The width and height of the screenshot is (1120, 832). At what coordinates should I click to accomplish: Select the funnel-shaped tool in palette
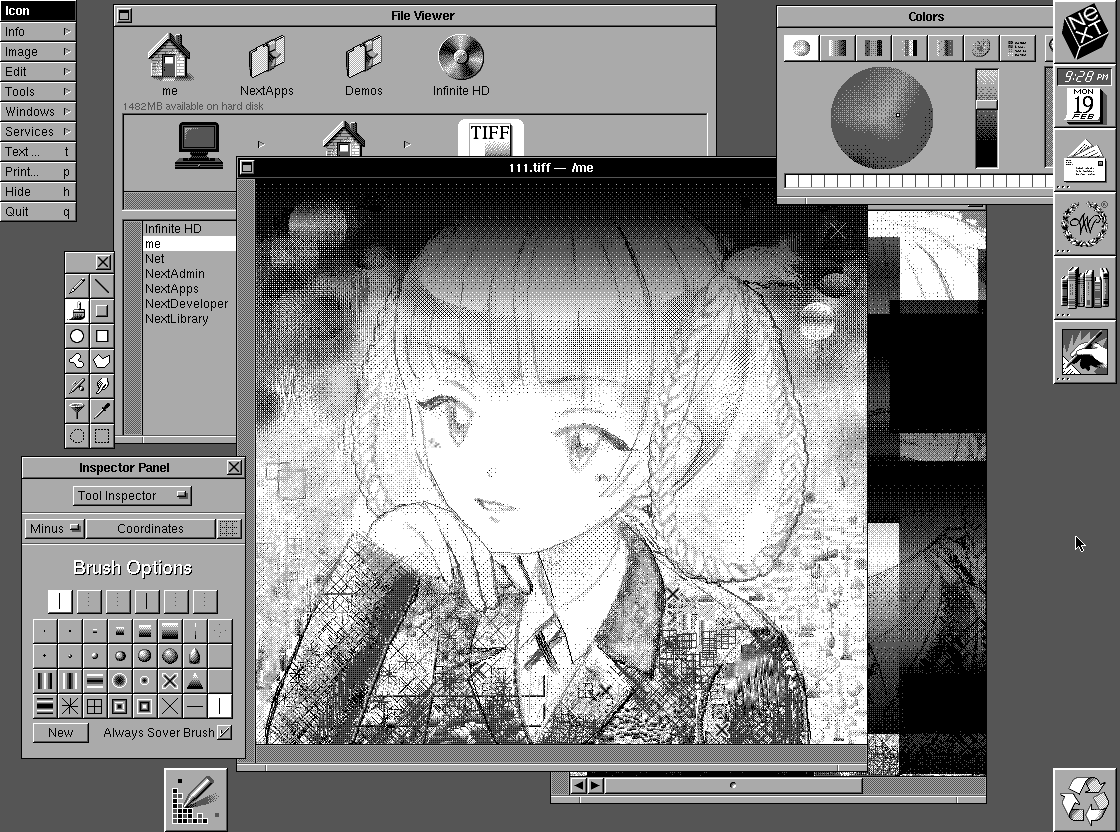pos(77,411)
